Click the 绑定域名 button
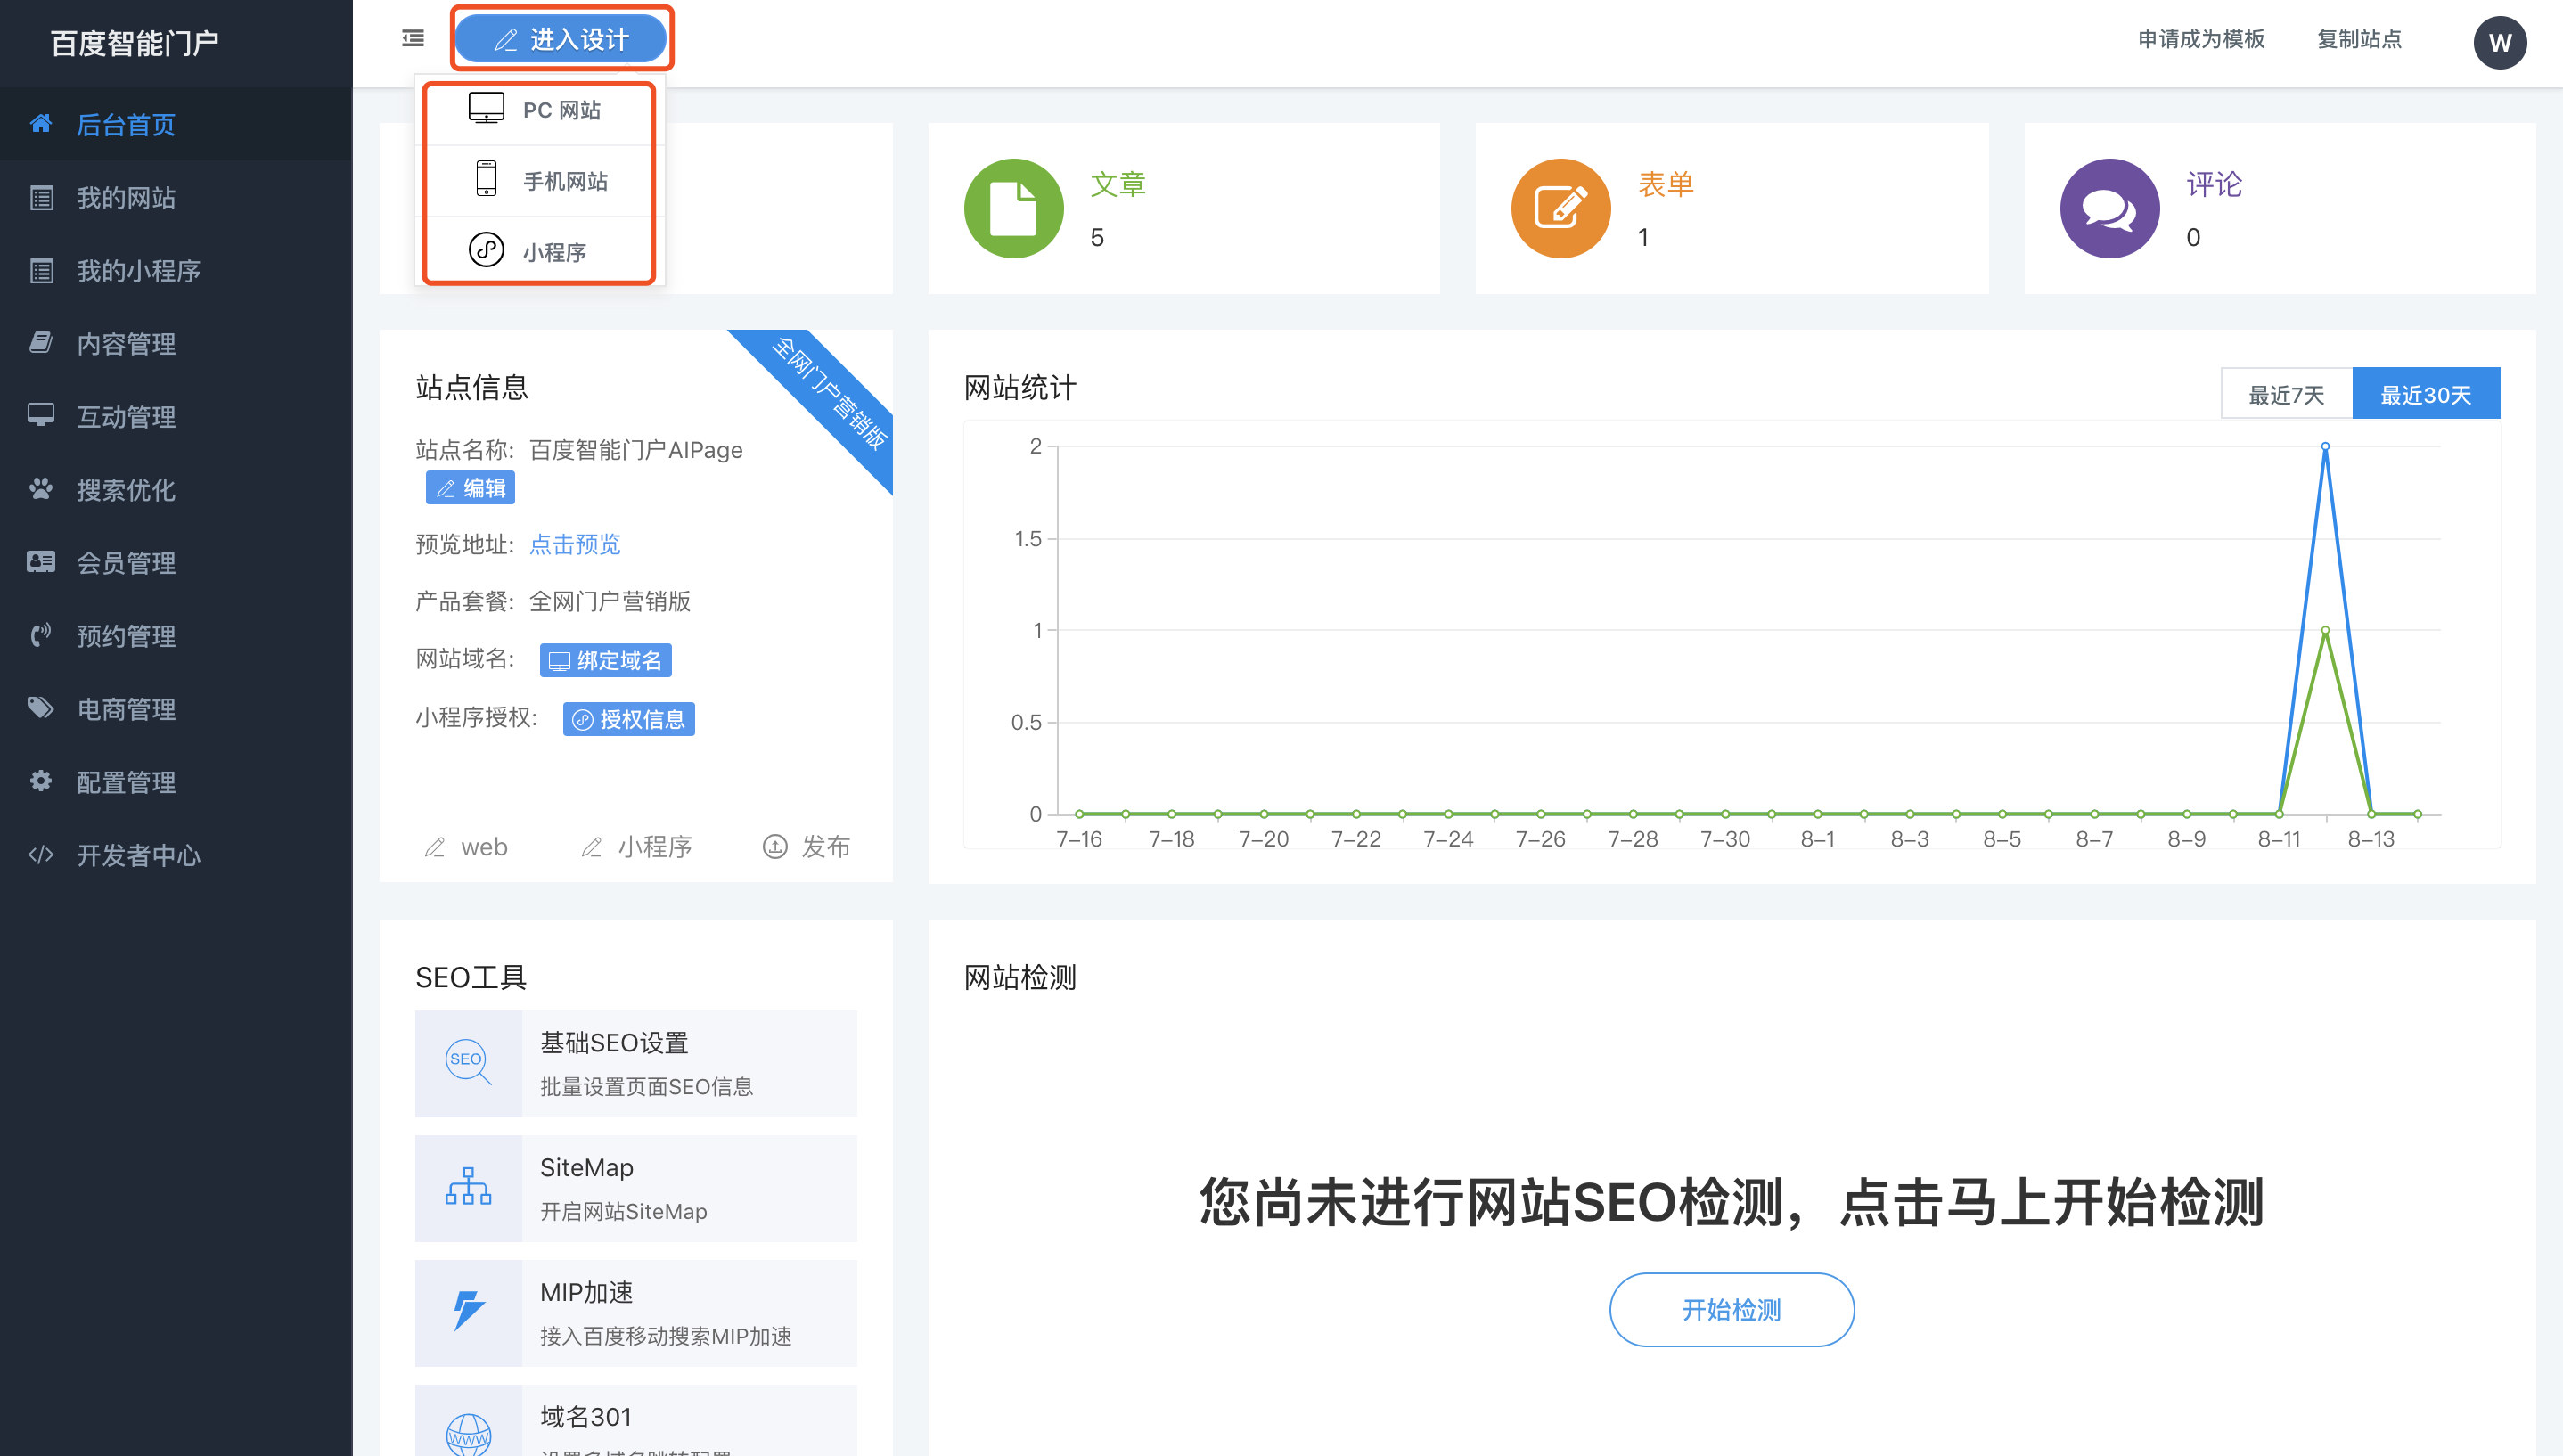The image size is (2563, 1456). pos(605,661)
